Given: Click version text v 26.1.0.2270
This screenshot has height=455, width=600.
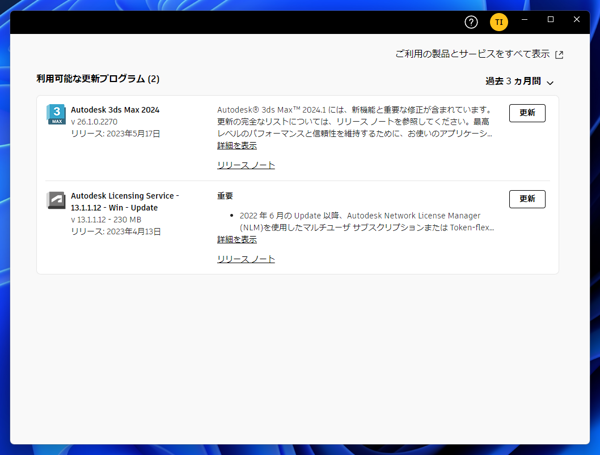Looking at the screenshot, I should (94, 122).
